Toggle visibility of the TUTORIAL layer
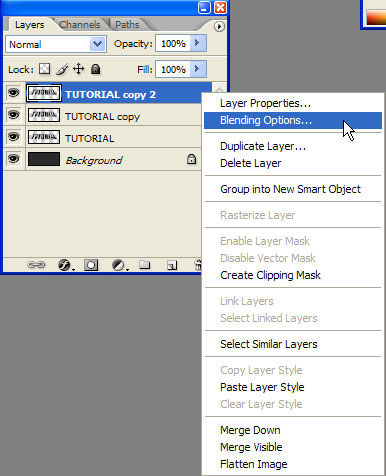The height and width of the screenshot is (476, 386). (x=13, y=137)
